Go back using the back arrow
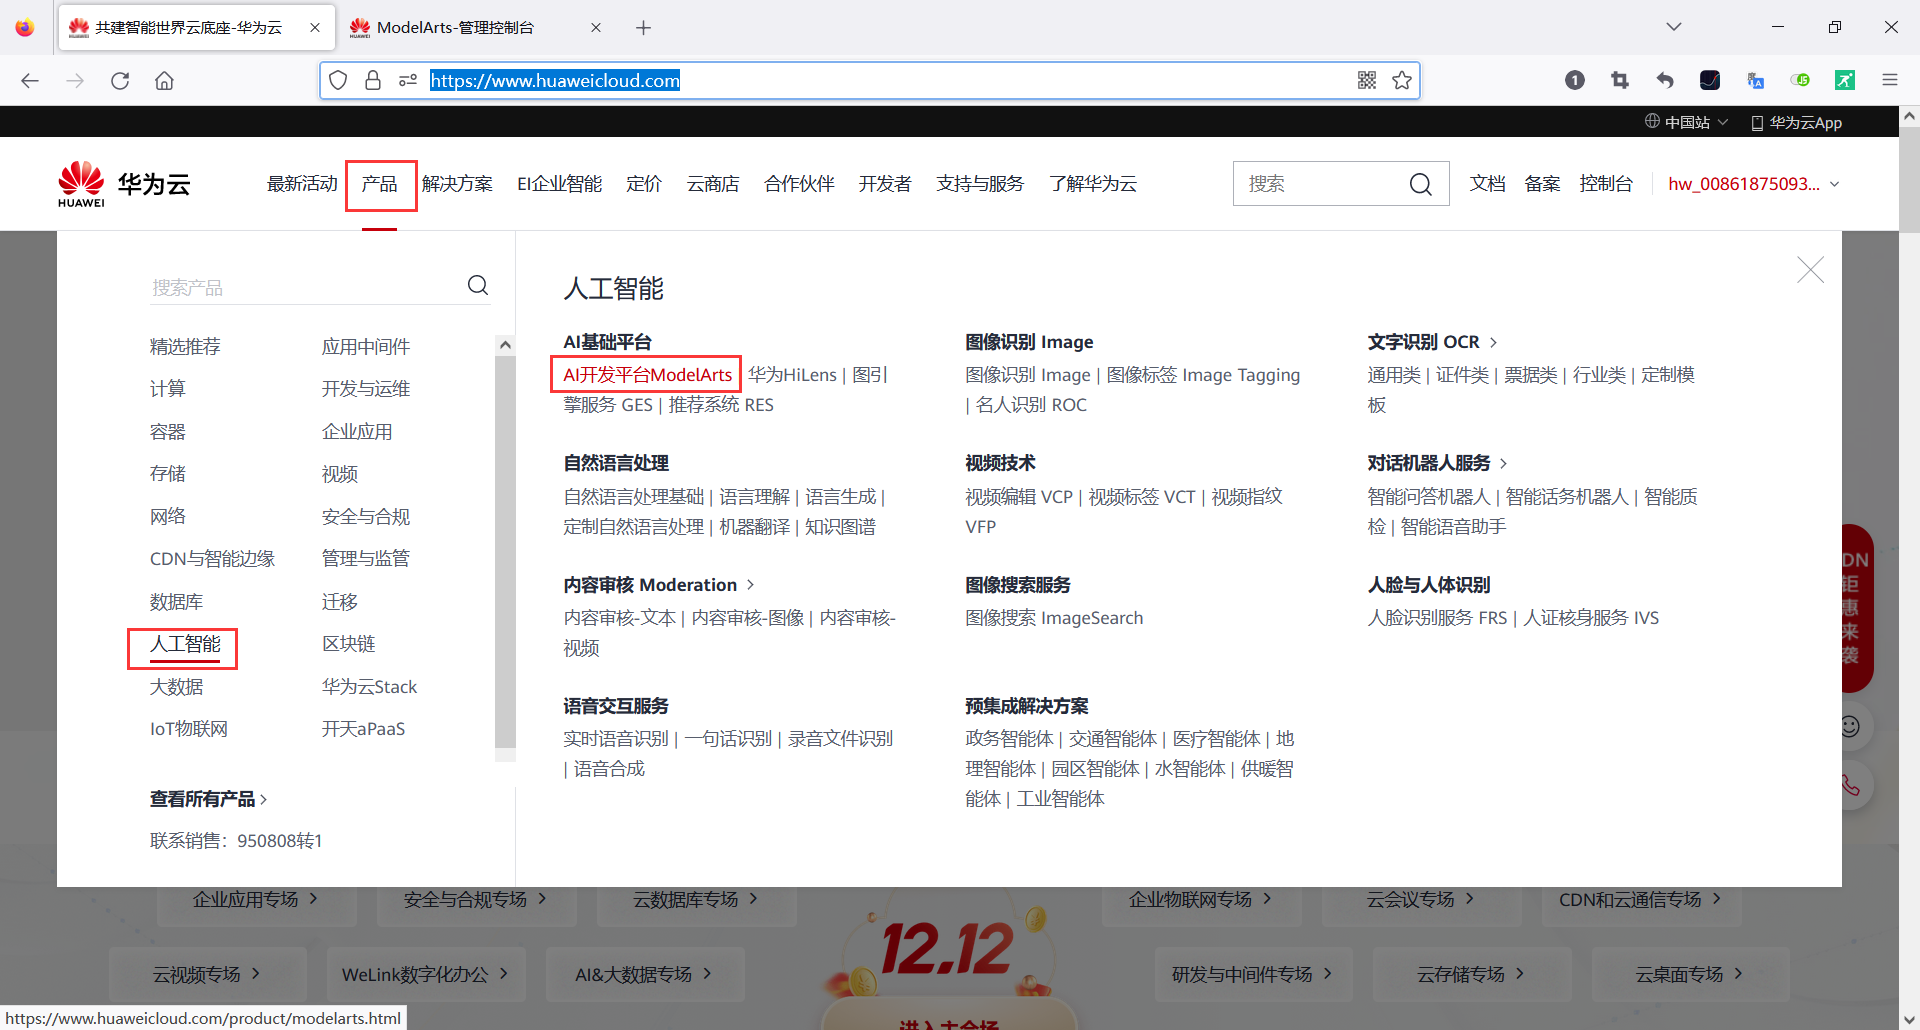 pos(29,80)
